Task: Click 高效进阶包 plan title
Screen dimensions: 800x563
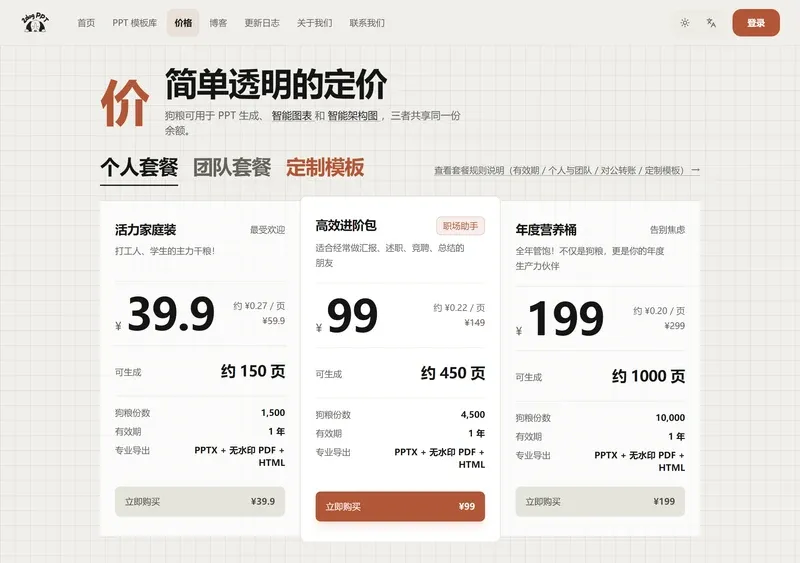Action: (346, 226)
